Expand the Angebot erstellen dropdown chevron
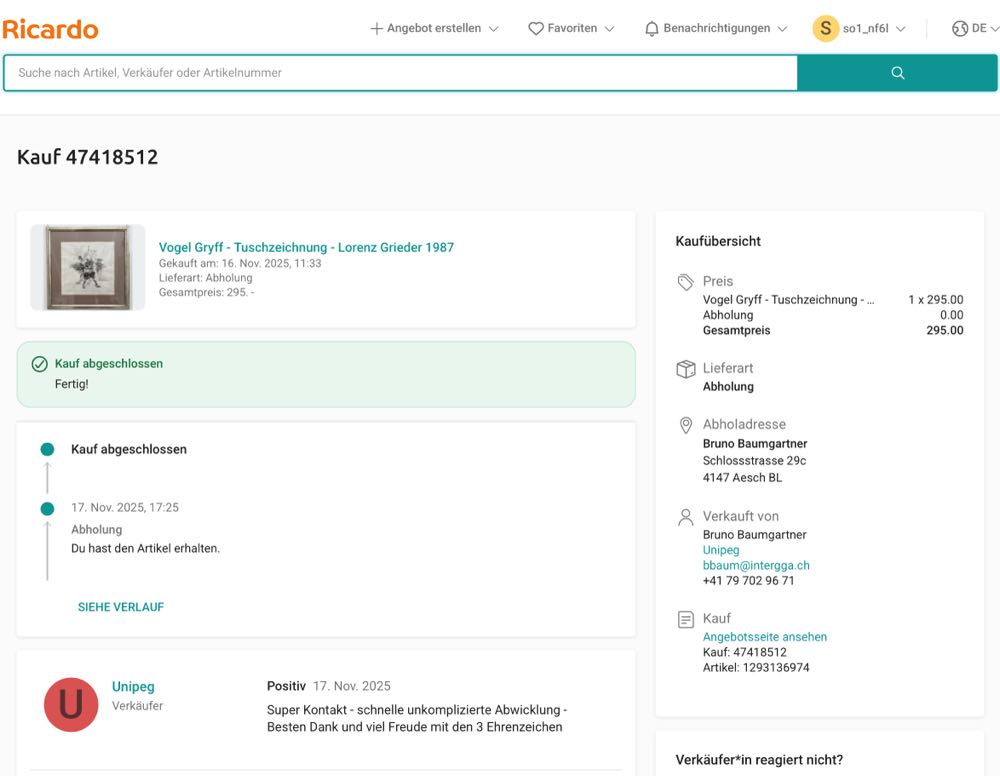The image size is (1000, 776). [493, 29]
